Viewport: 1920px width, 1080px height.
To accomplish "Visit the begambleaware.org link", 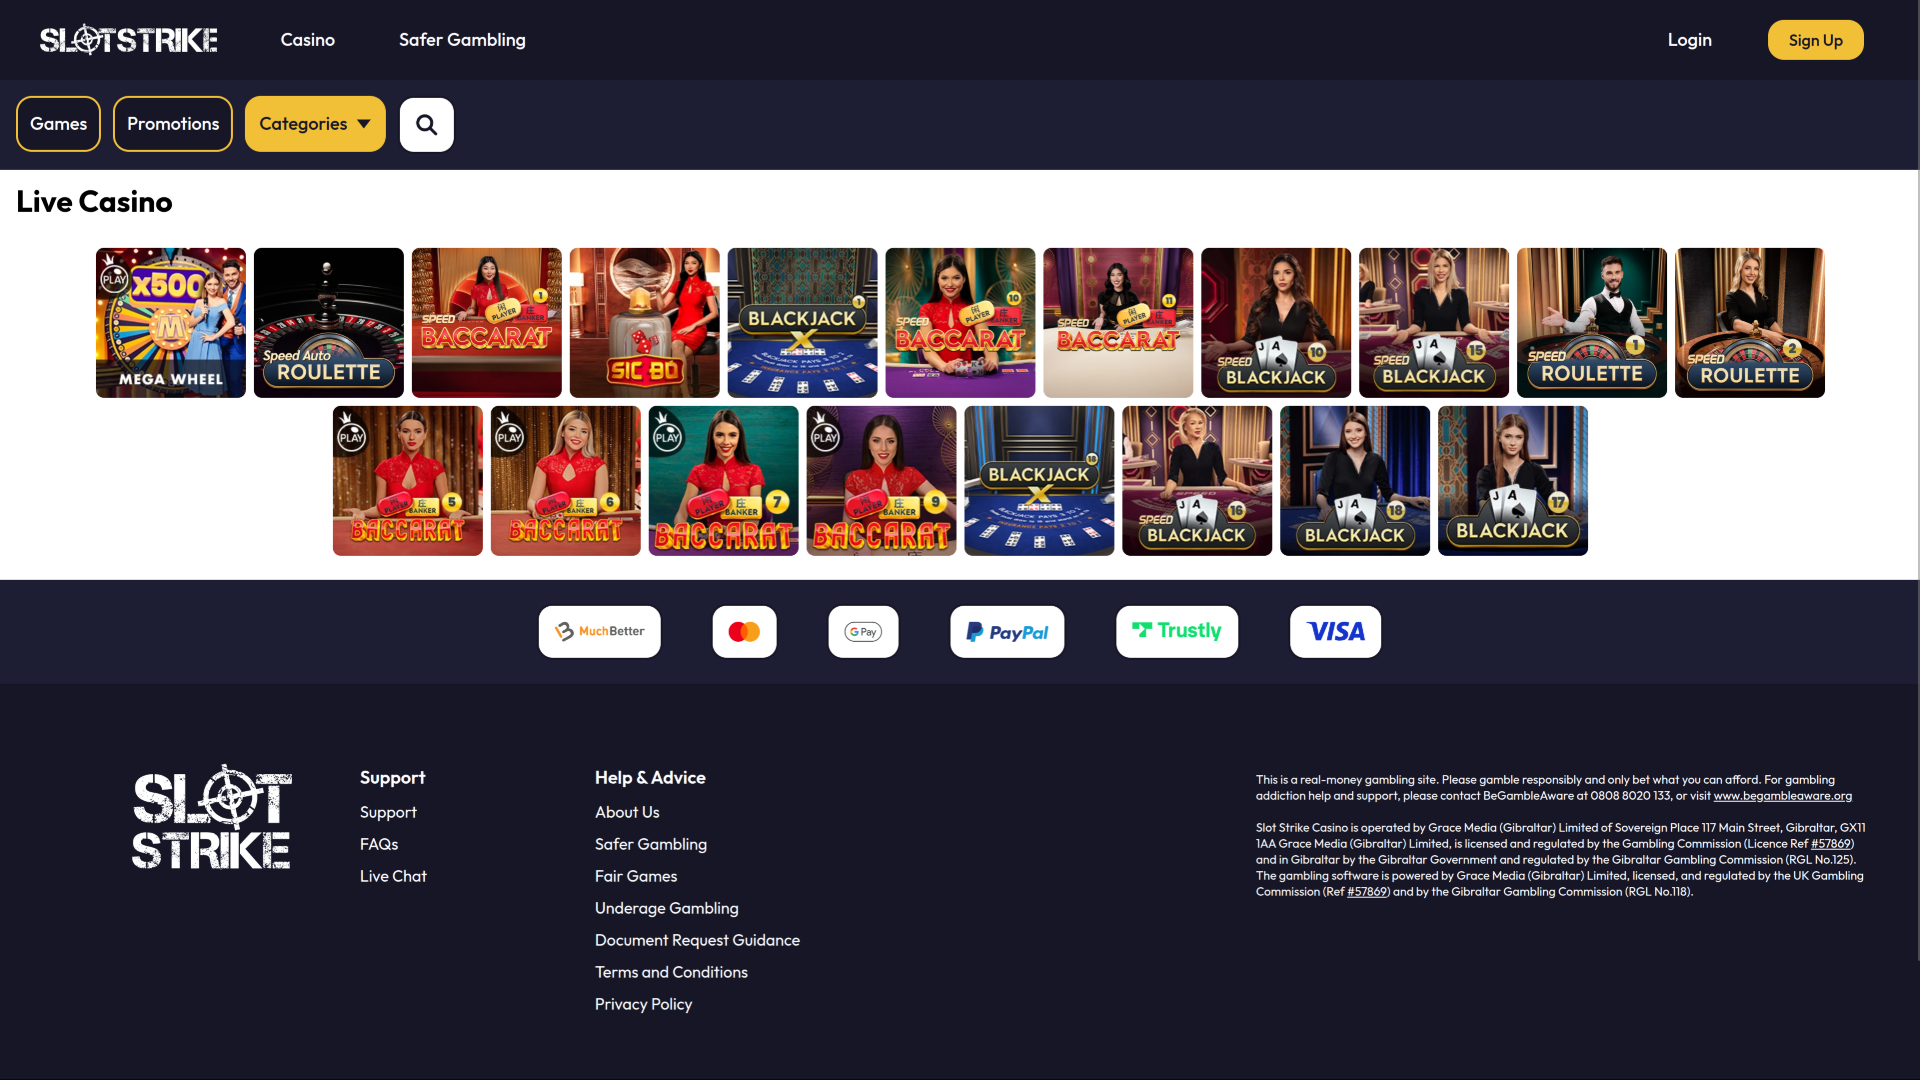I will click(1782, 796).
